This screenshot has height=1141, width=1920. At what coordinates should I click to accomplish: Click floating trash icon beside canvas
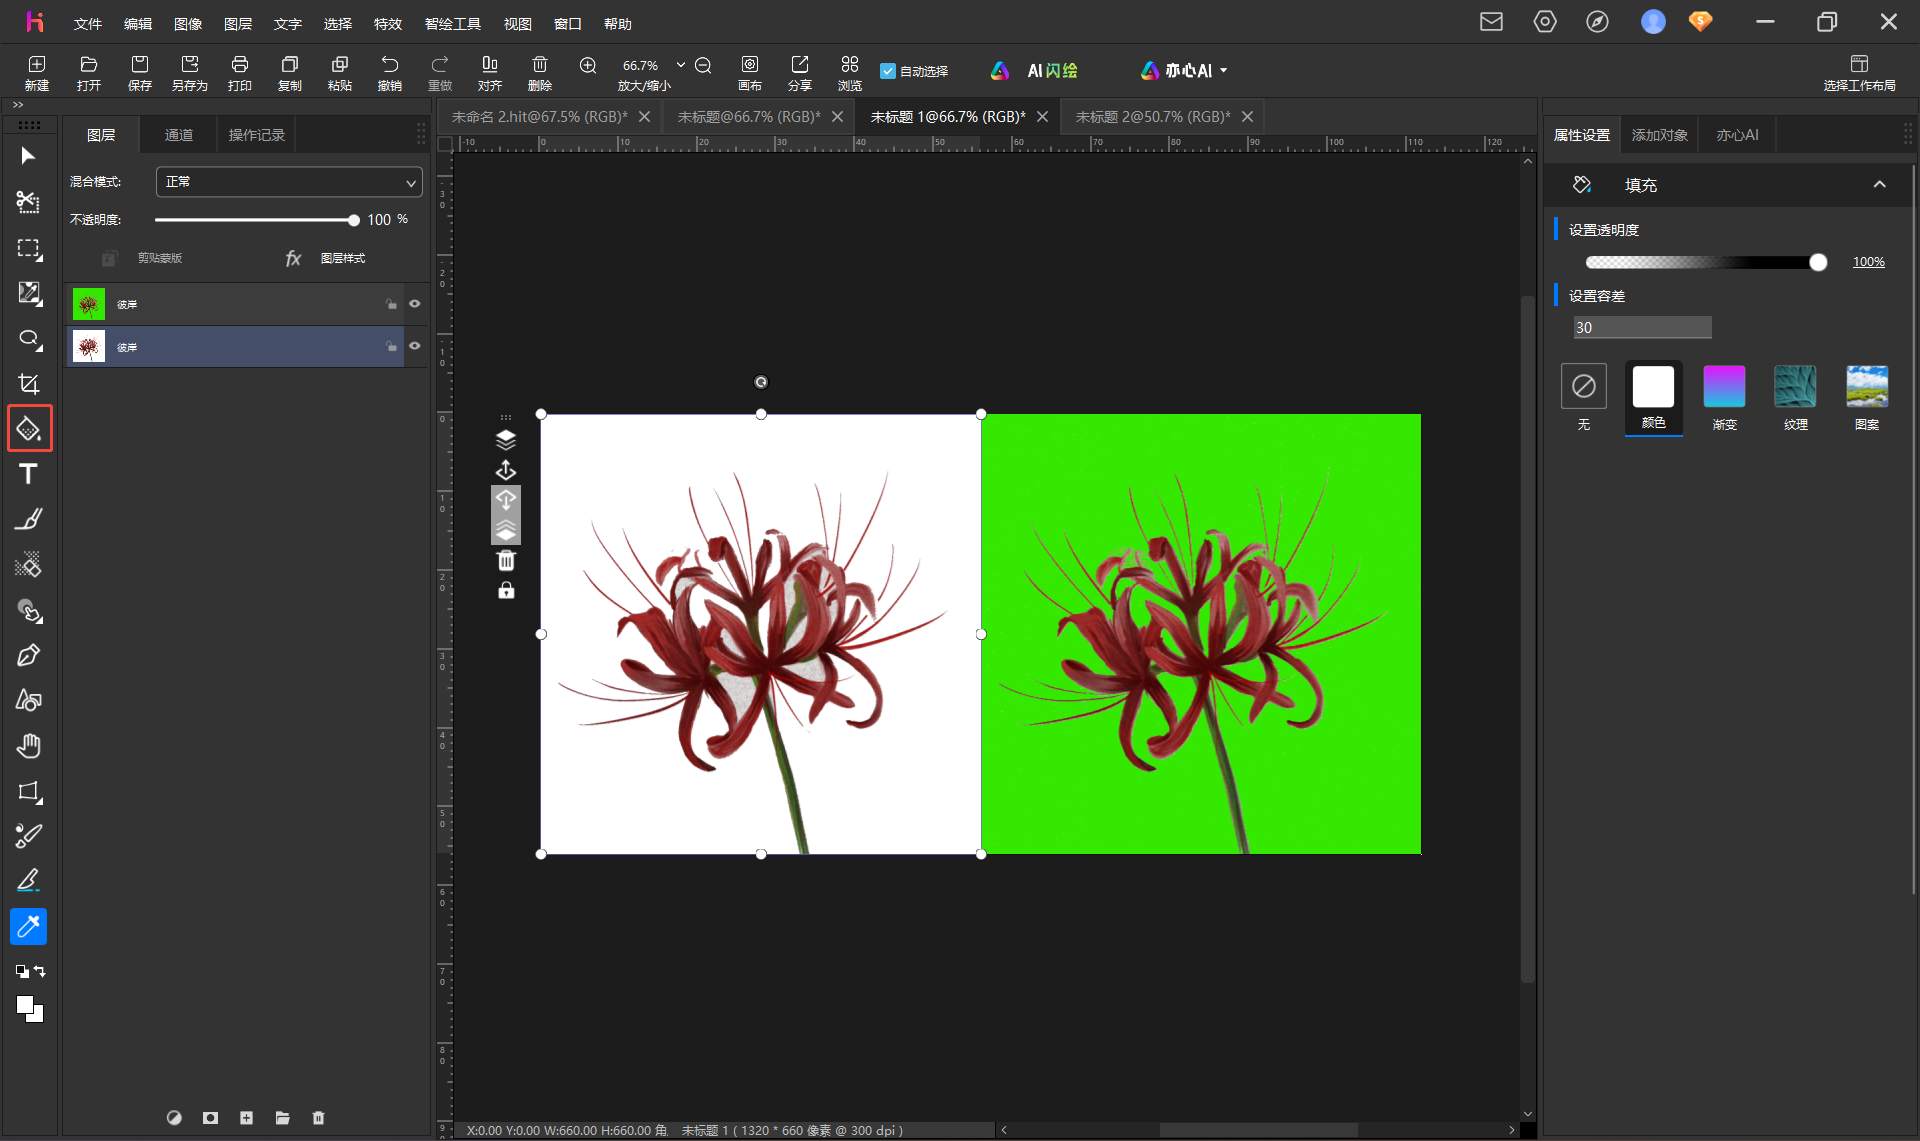coord(506,560)
